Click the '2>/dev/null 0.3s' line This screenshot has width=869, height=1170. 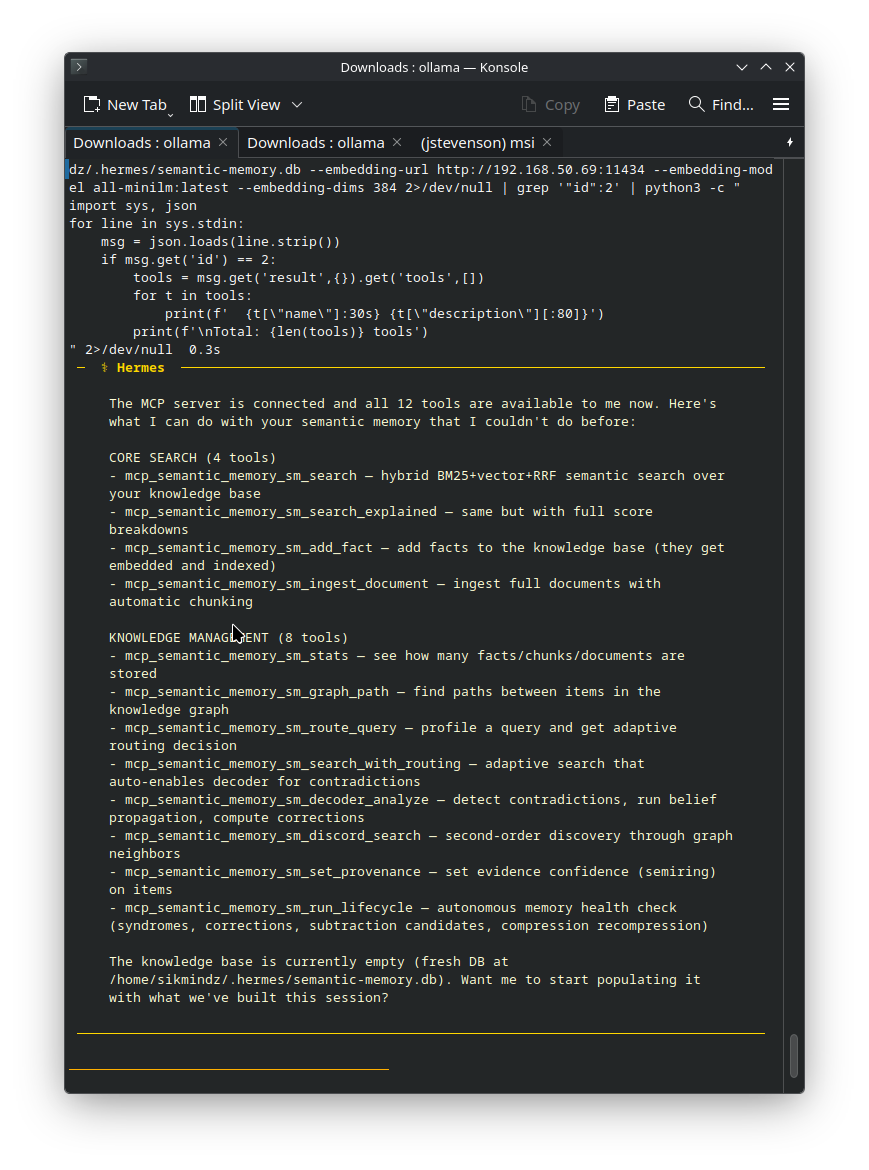pos(145,349)
